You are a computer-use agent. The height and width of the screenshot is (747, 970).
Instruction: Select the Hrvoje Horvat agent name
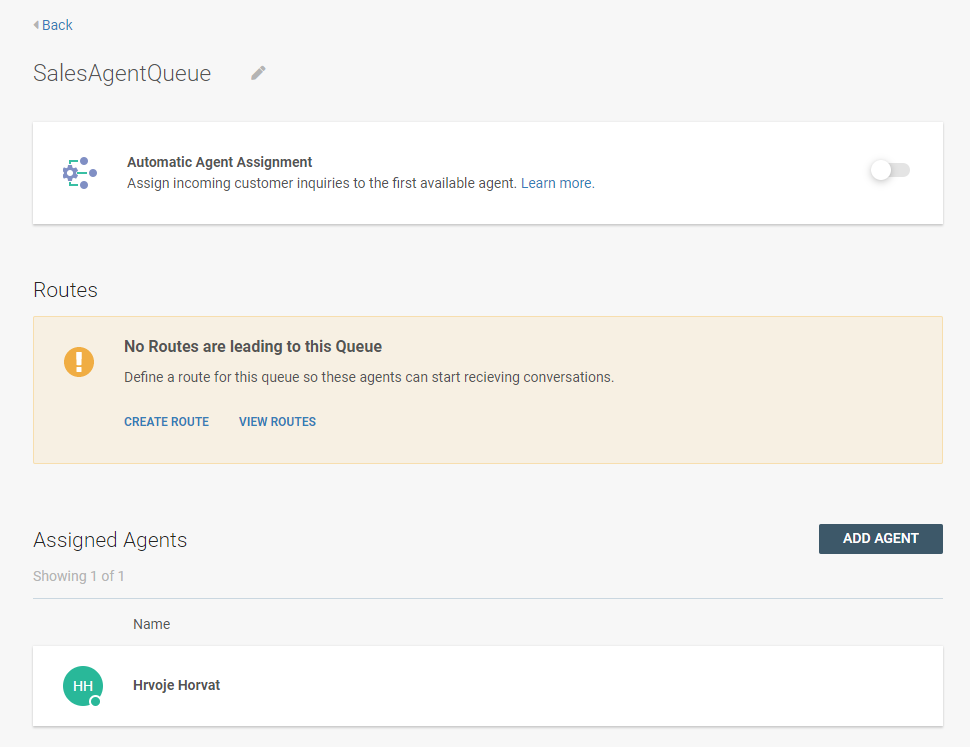176,685
